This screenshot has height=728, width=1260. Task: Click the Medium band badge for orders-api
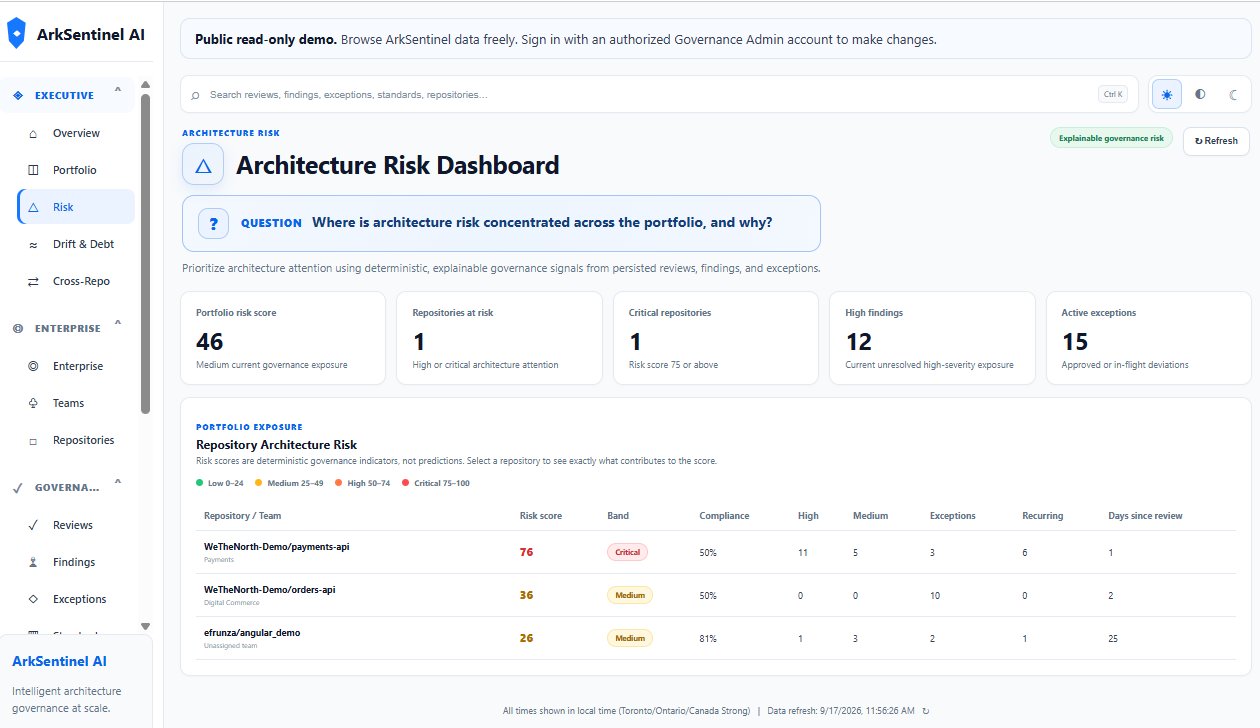pos(630,595)
